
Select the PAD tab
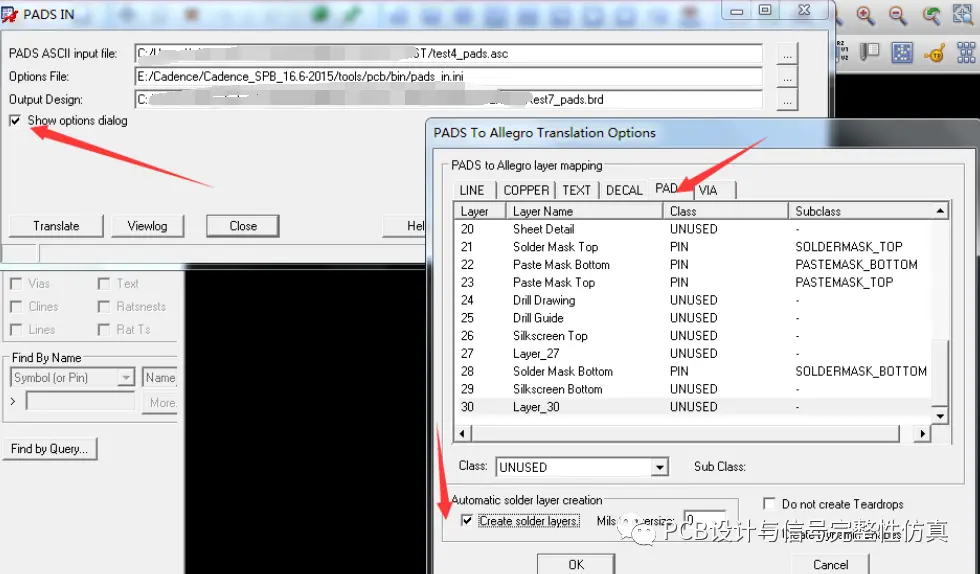coord(668,188)
